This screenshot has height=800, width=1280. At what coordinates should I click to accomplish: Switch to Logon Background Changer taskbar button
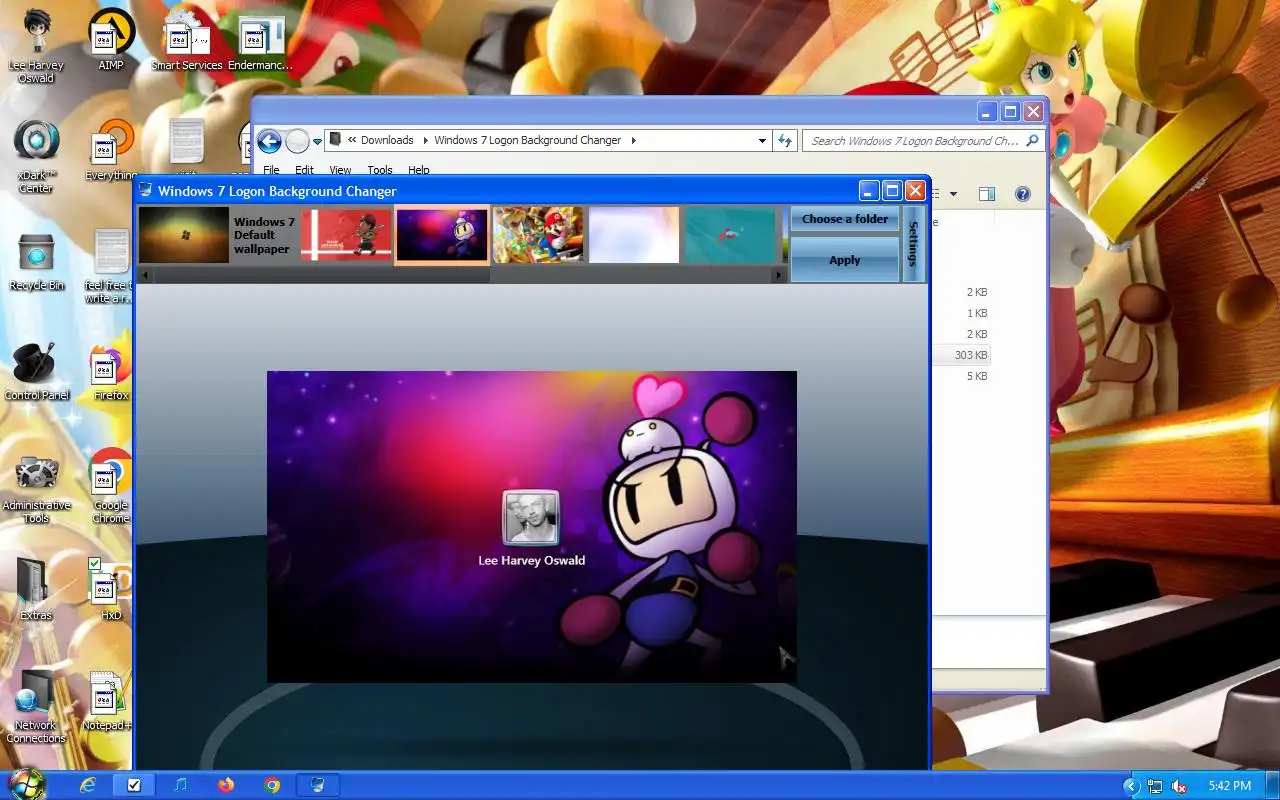coord(318,785)
